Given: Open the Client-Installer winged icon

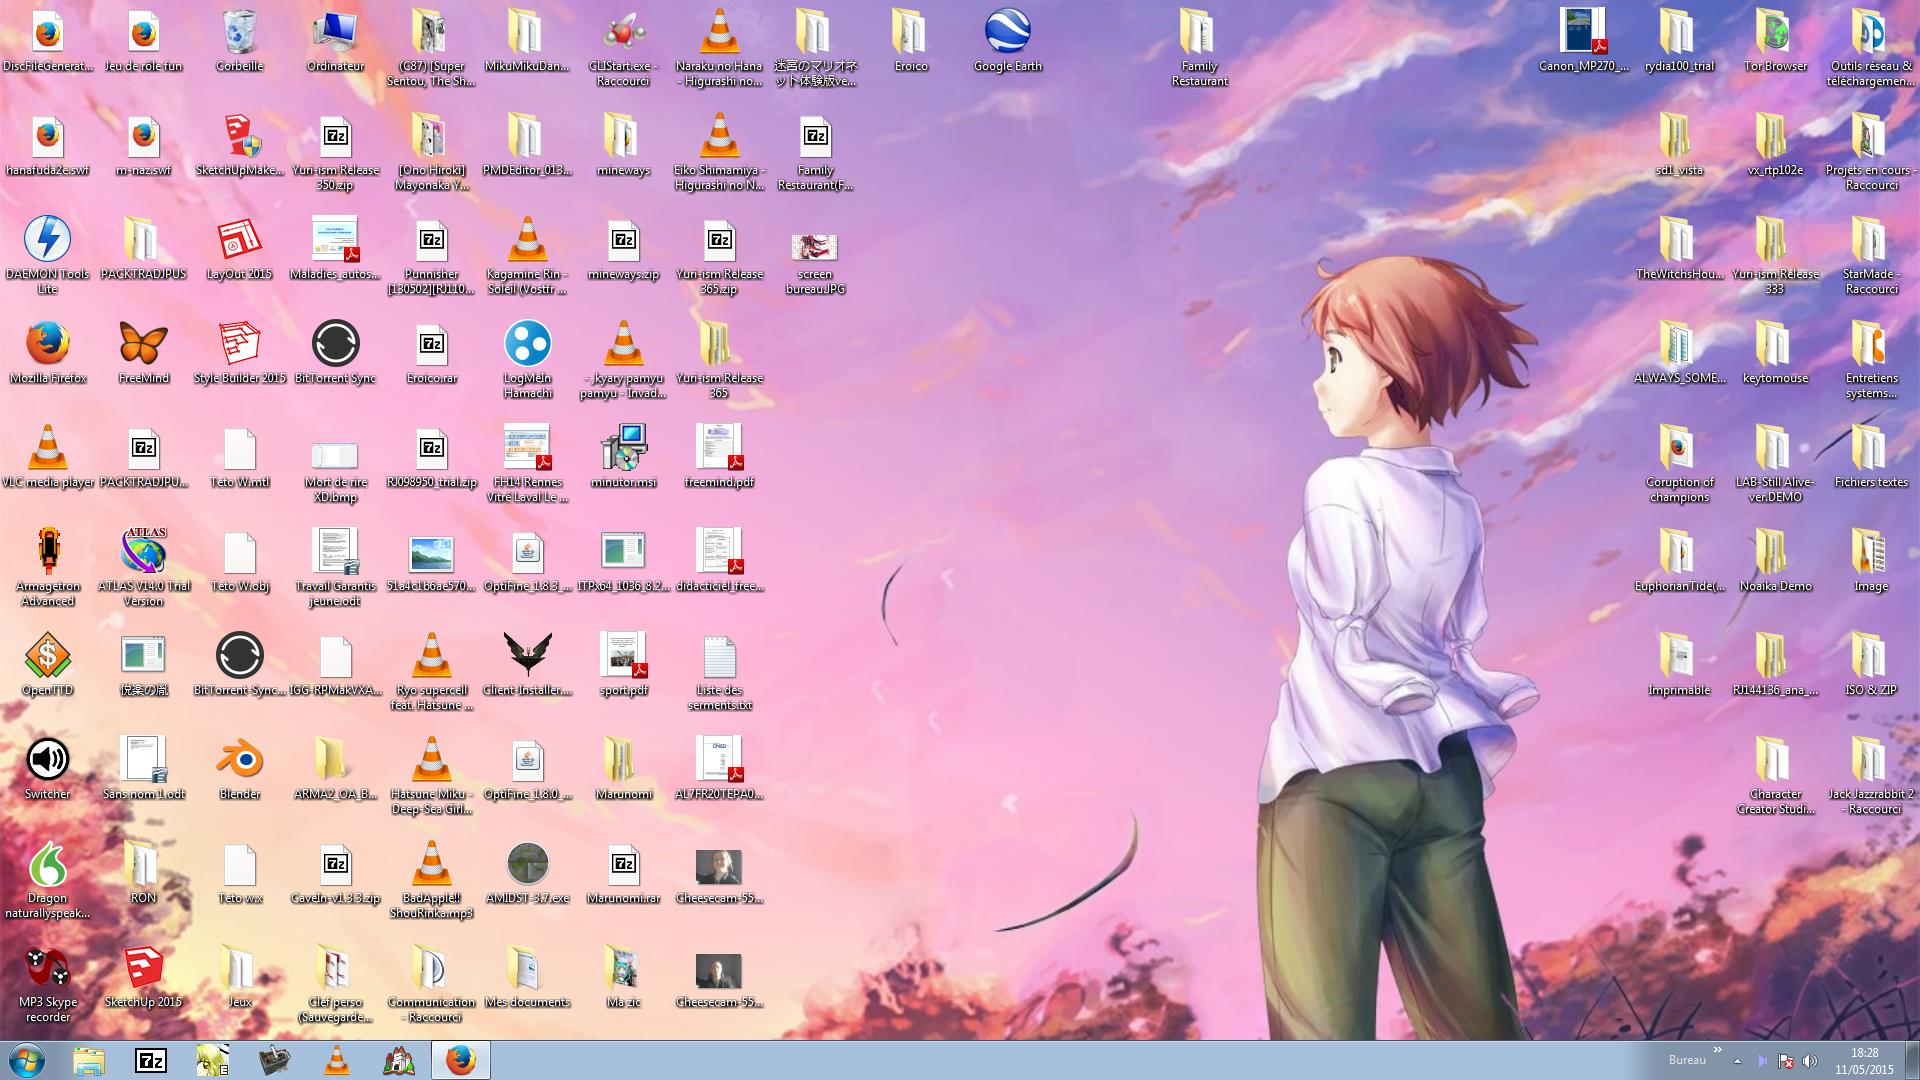Looking at the screenshot, I should (x=527, y=664).
